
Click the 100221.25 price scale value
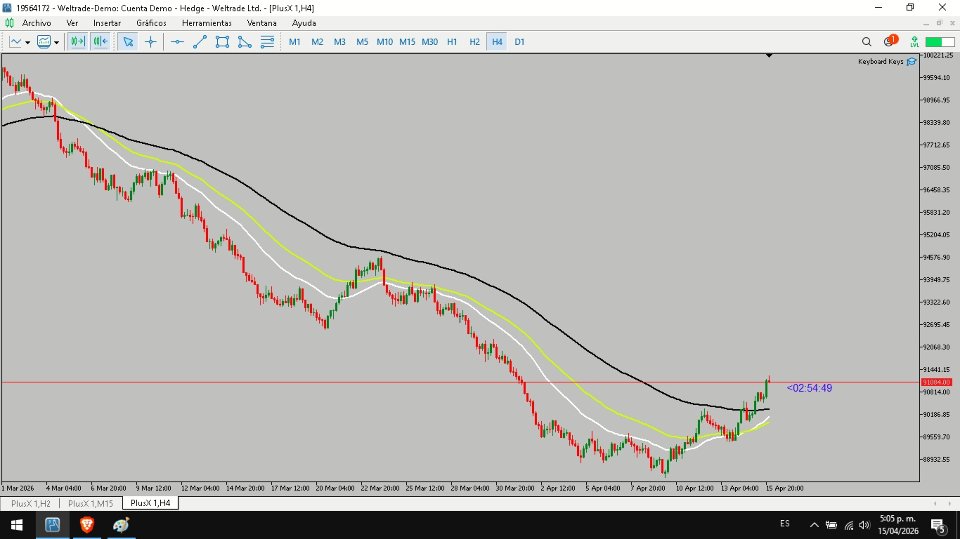tap(940, 55)
